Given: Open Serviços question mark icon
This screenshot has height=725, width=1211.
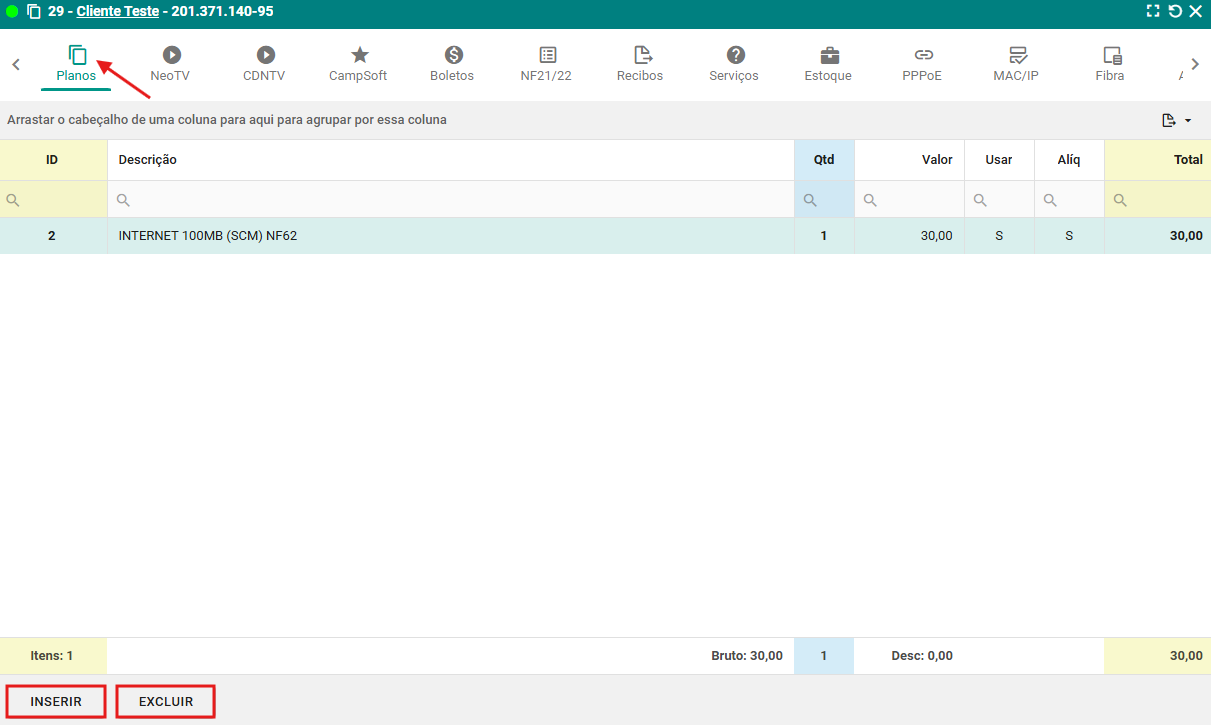Looking at the screenshot, I should pyautogui.click(x=734, y=55).
